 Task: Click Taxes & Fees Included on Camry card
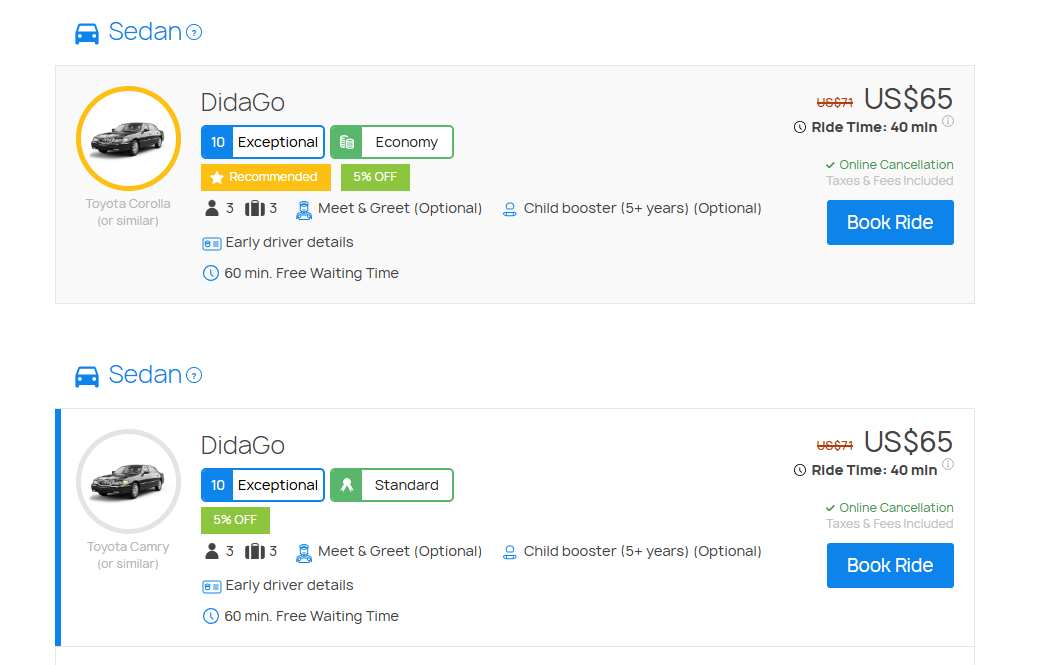point(890,524)
